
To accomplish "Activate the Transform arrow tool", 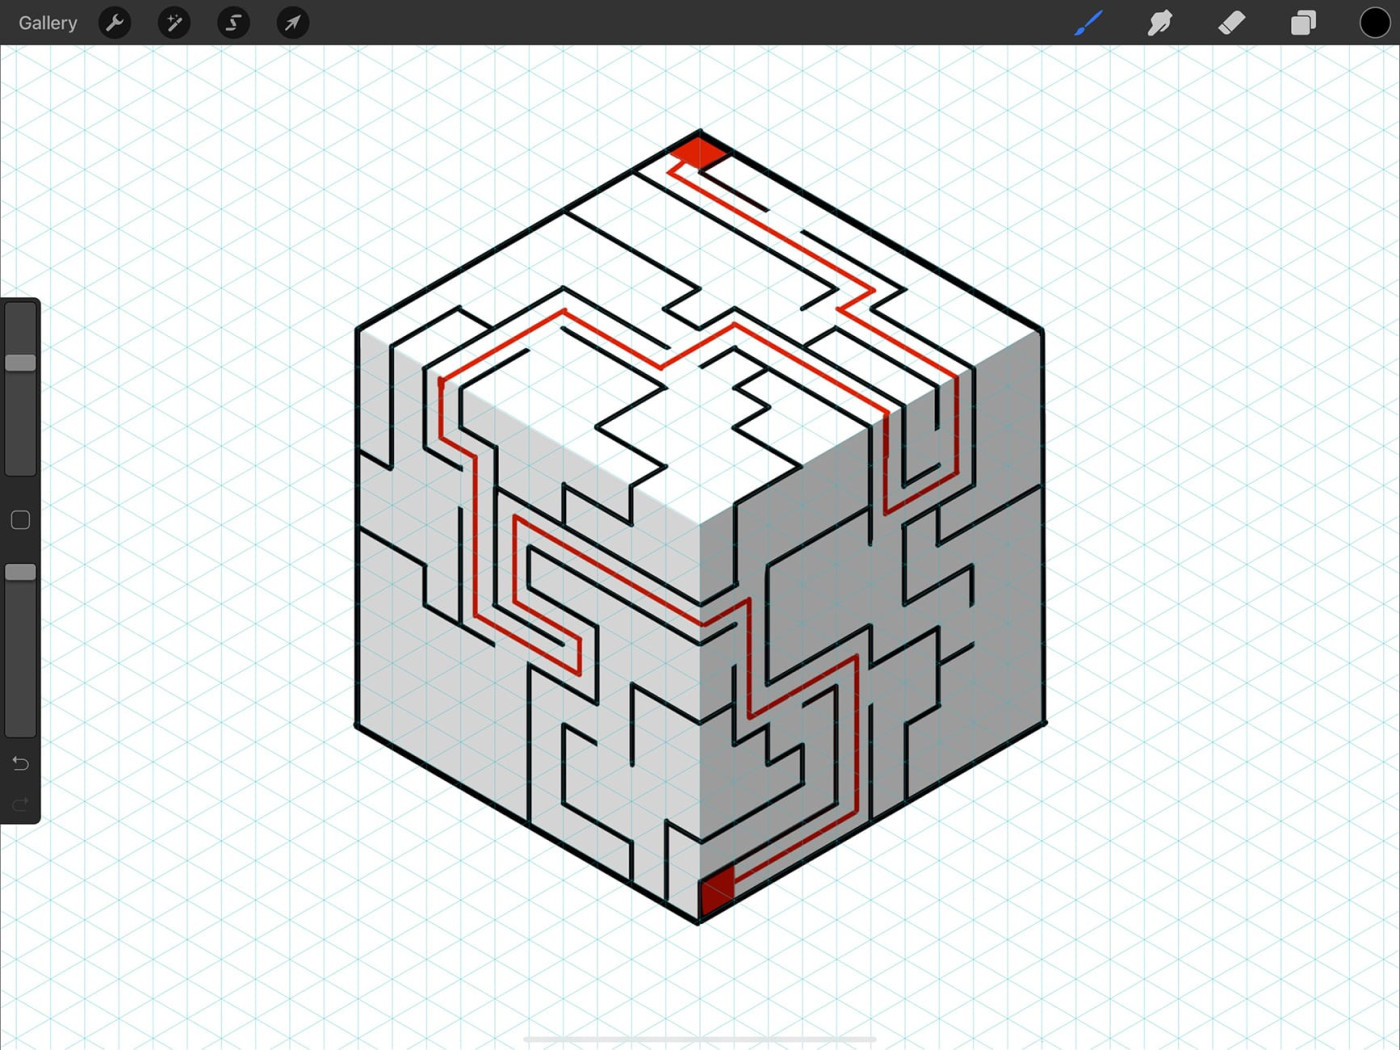I will [x=292, y=23].
